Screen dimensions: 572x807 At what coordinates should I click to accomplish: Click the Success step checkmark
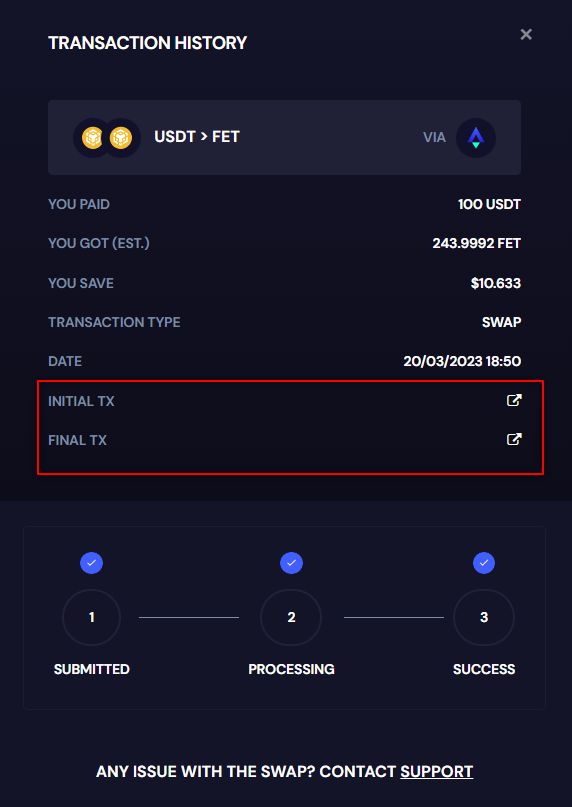click(x=484, y=563)
